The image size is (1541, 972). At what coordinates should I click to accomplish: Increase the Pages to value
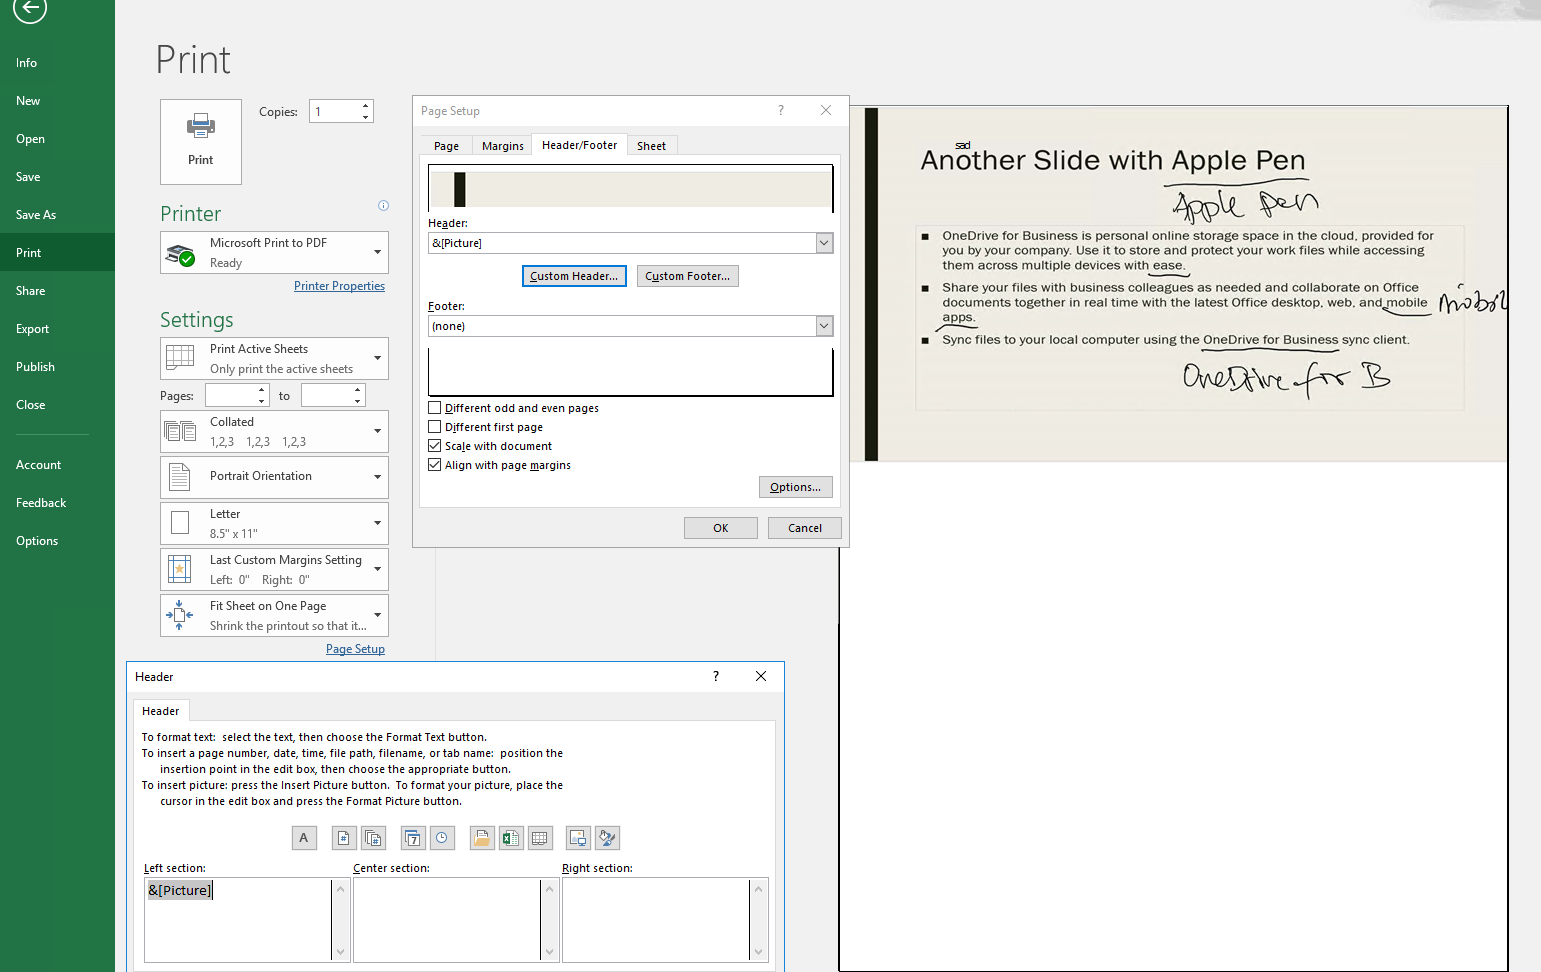point(358,390)
